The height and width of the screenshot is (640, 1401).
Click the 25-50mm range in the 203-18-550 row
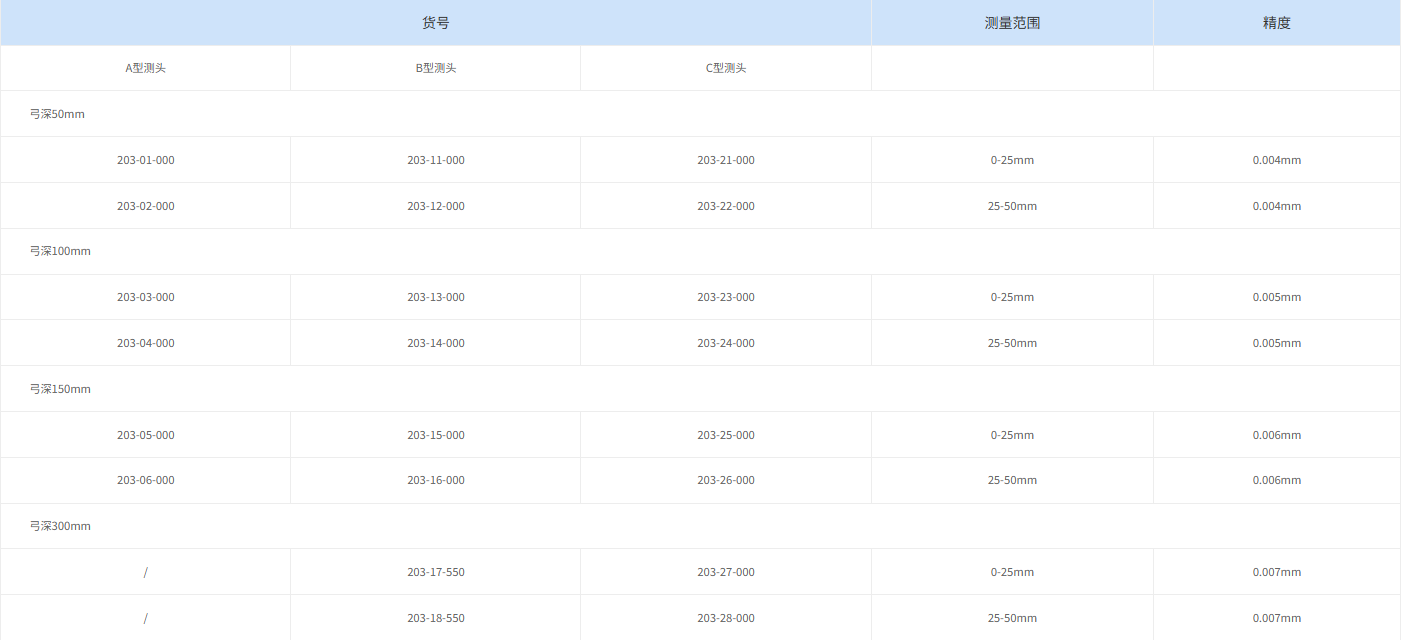[x=1012, y=618]
